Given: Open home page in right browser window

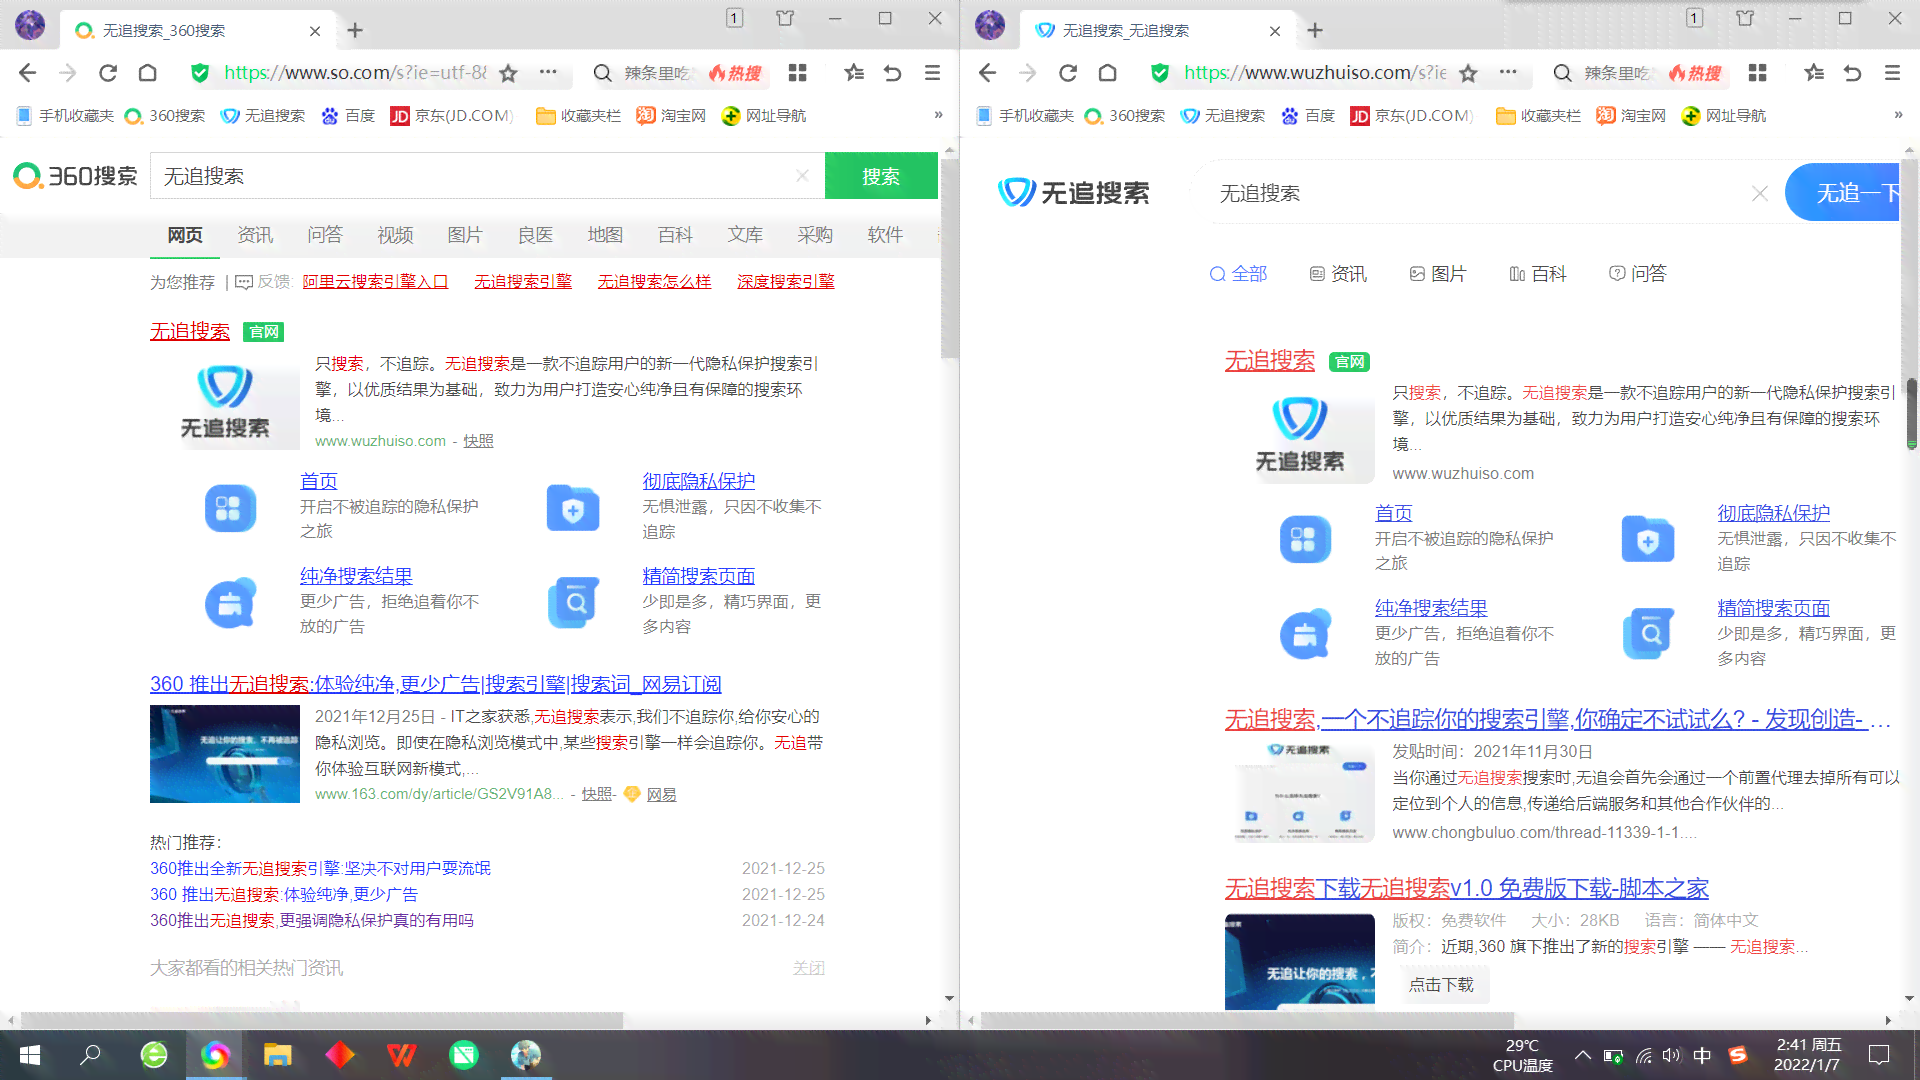Looking at the screenshot, I should tap(1108, 73).
